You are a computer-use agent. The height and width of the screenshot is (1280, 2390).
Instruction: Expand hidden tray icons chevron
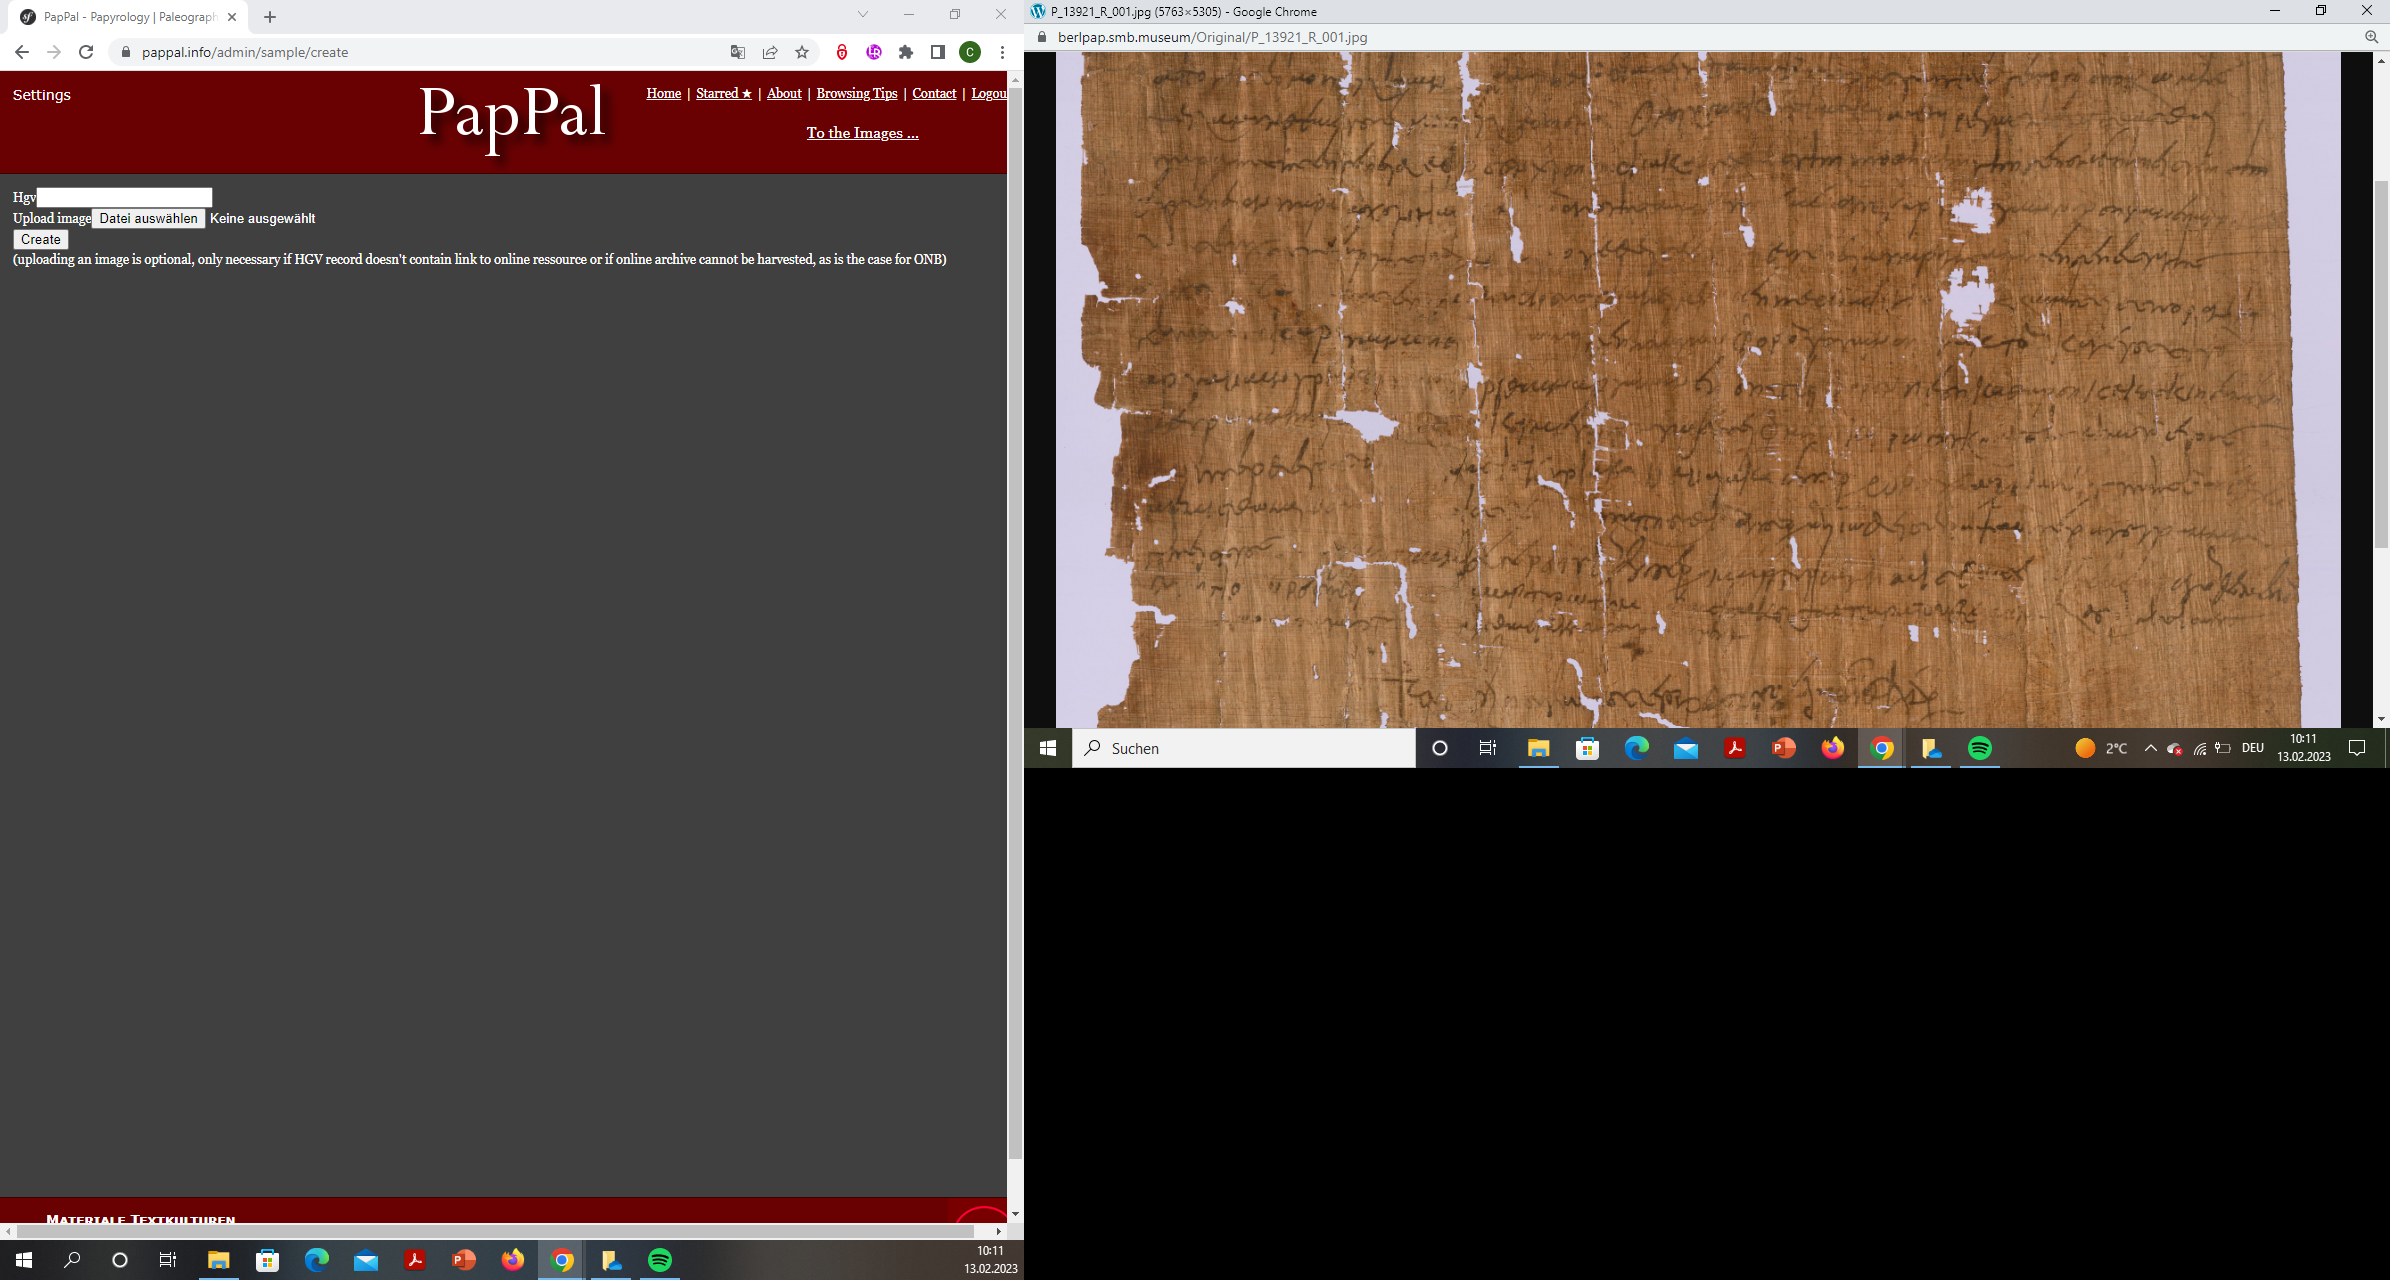click(x=2150, y=748)
